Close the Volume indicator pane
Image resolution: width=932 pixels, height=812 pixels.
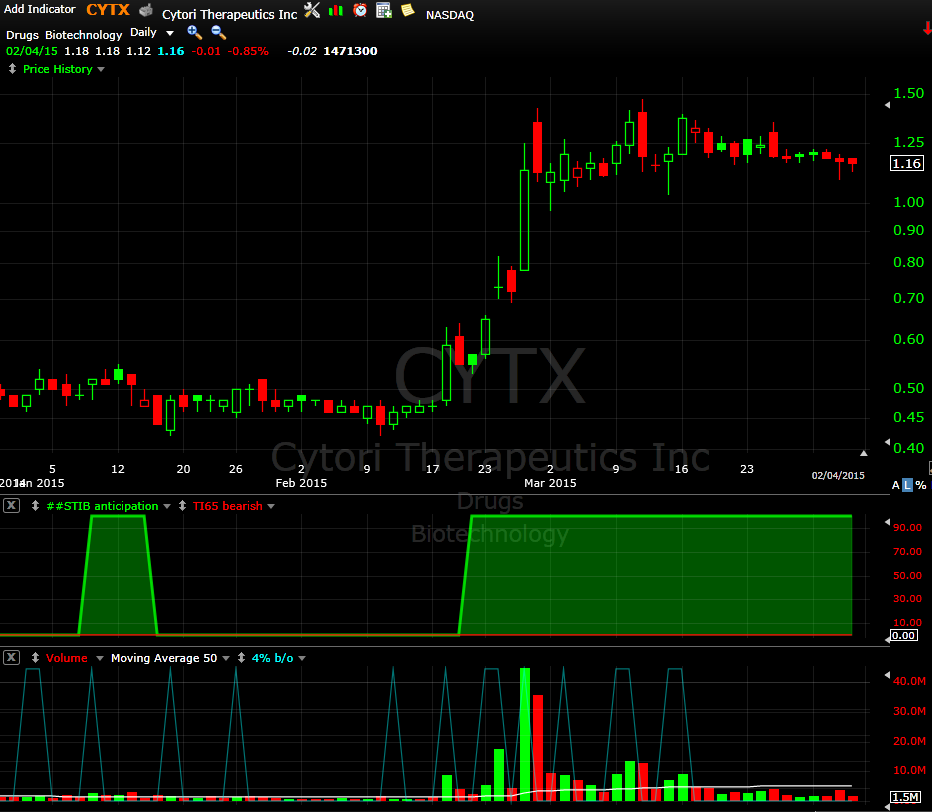[11, 657]
